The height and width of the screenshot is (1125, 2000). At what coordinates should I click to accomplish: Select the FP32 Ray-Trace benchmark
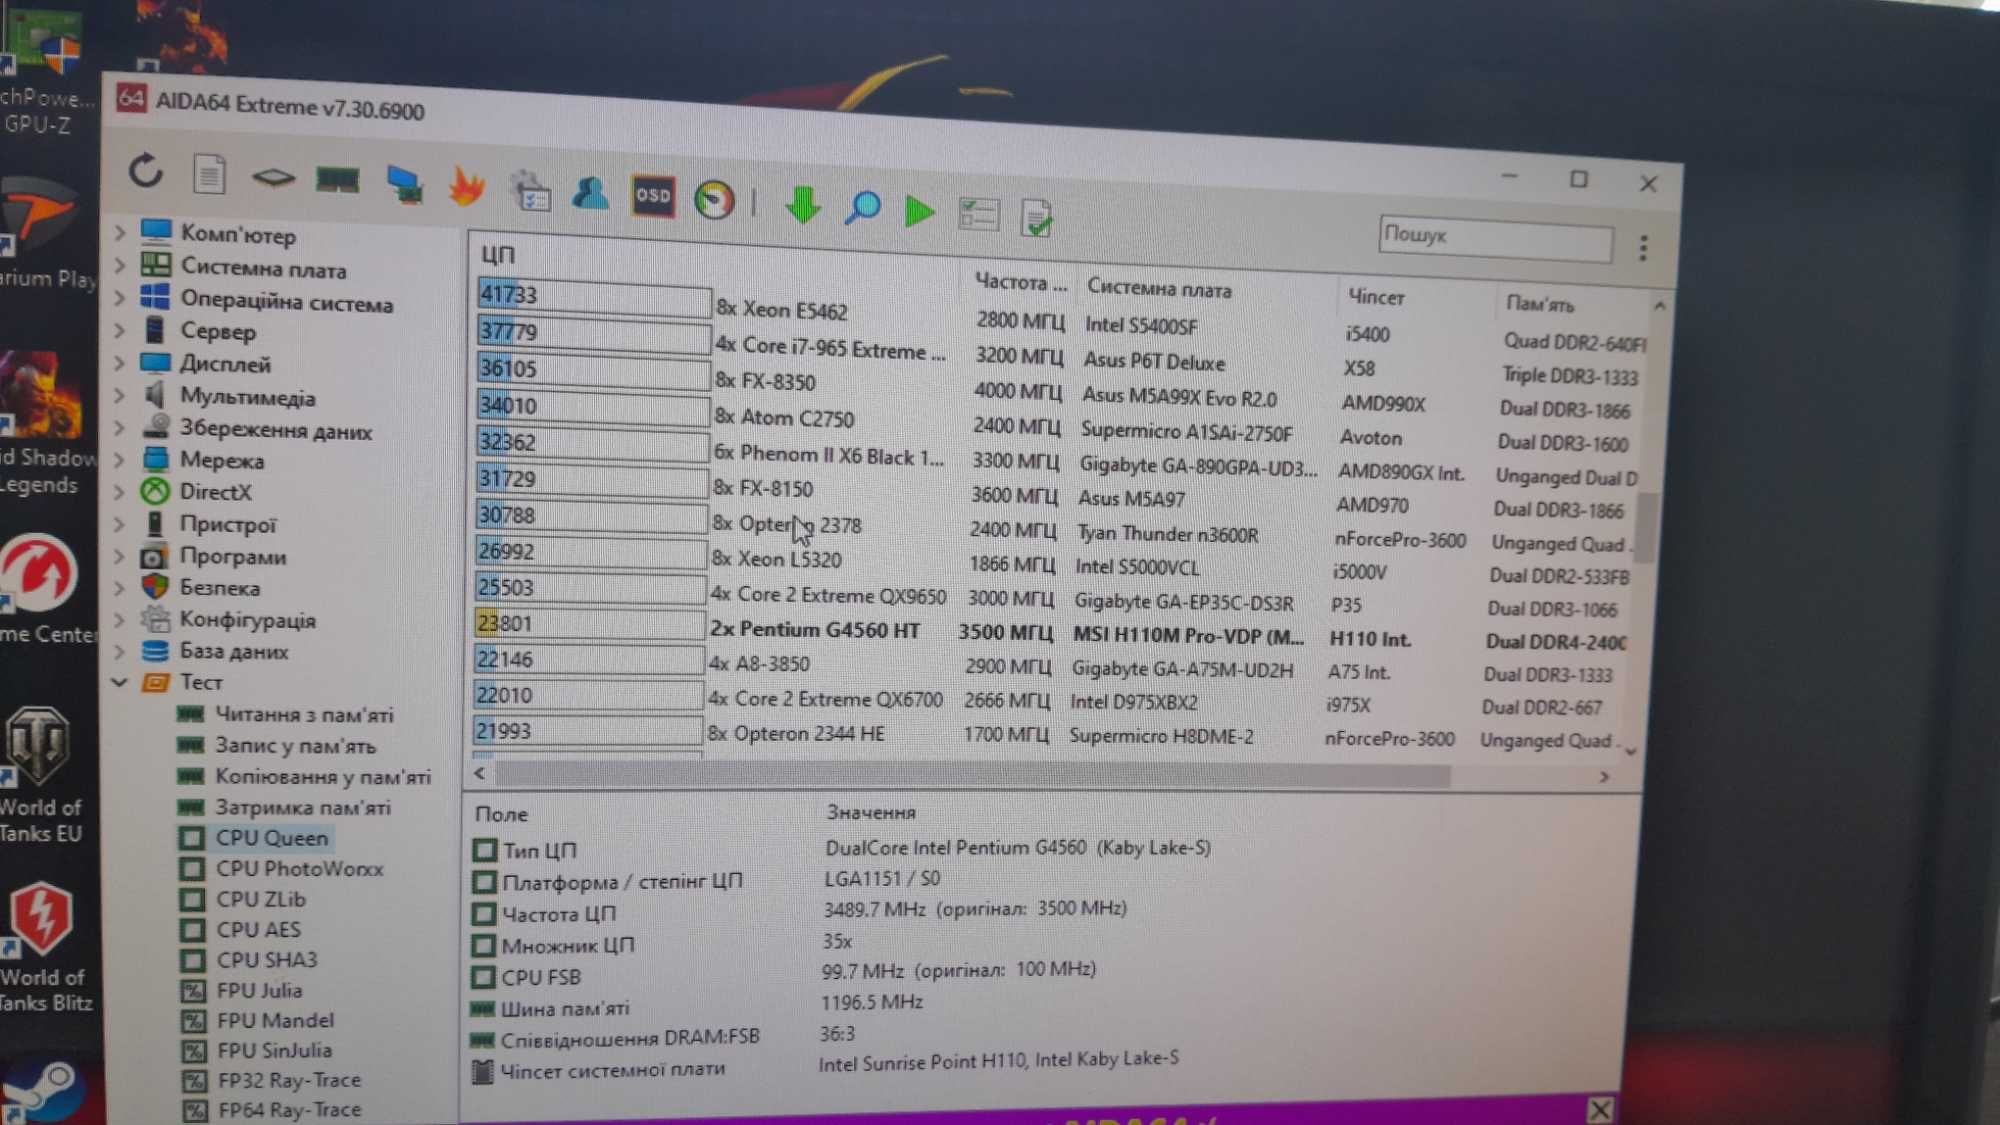289,1080
